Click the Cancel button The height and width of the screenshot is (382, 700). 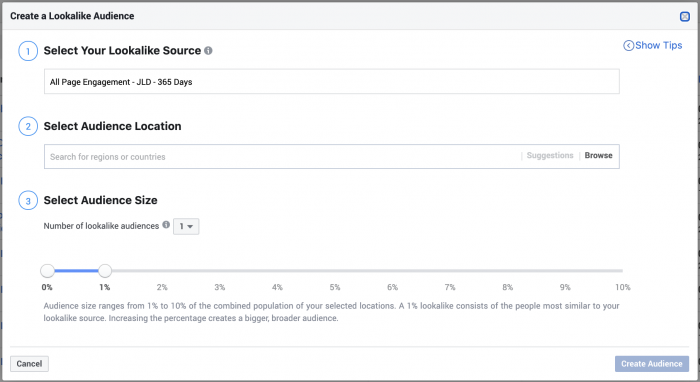pyautogui.click(x=29, y=364)
